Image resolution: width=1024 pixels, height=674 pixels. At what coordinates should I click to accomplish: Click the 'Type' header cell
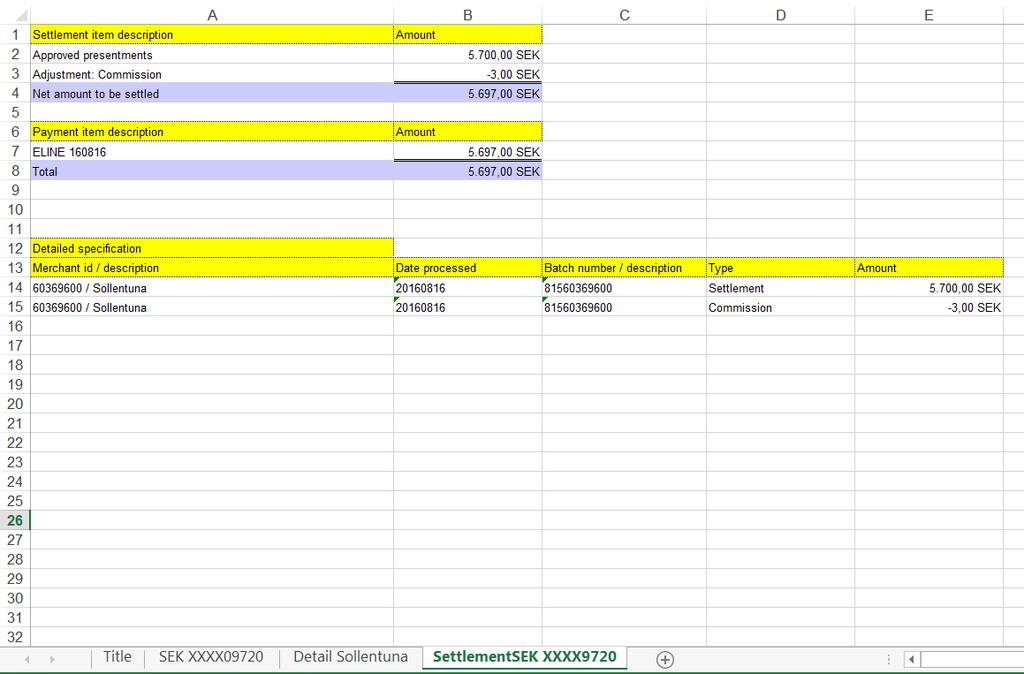(x=780, y=268)
